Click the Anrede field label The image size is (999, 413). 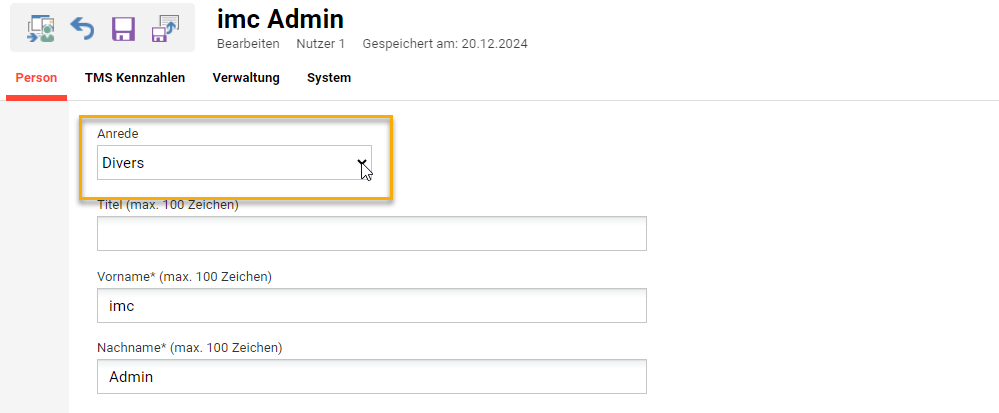point(117,133)
